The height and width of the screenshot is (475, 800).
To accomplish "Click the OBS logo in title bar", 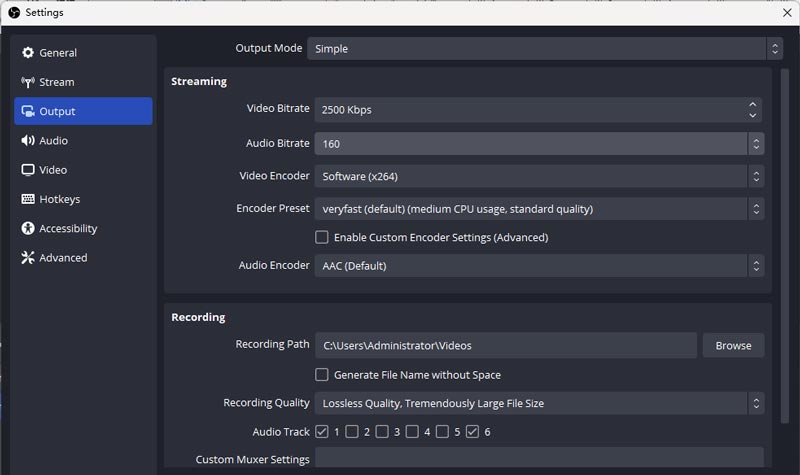I will [x=14, y=12].
